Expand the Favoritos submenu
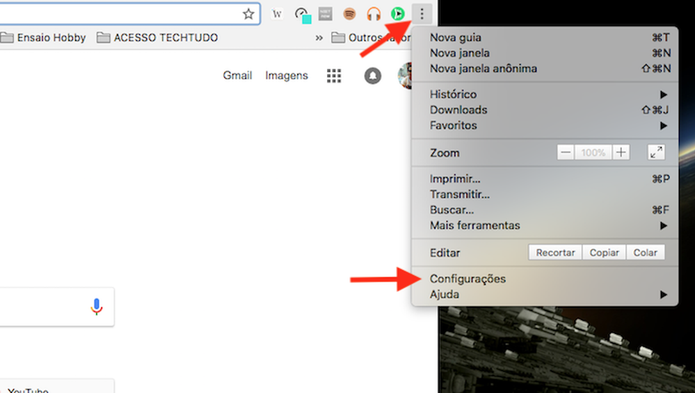 (x=545, y=125)
